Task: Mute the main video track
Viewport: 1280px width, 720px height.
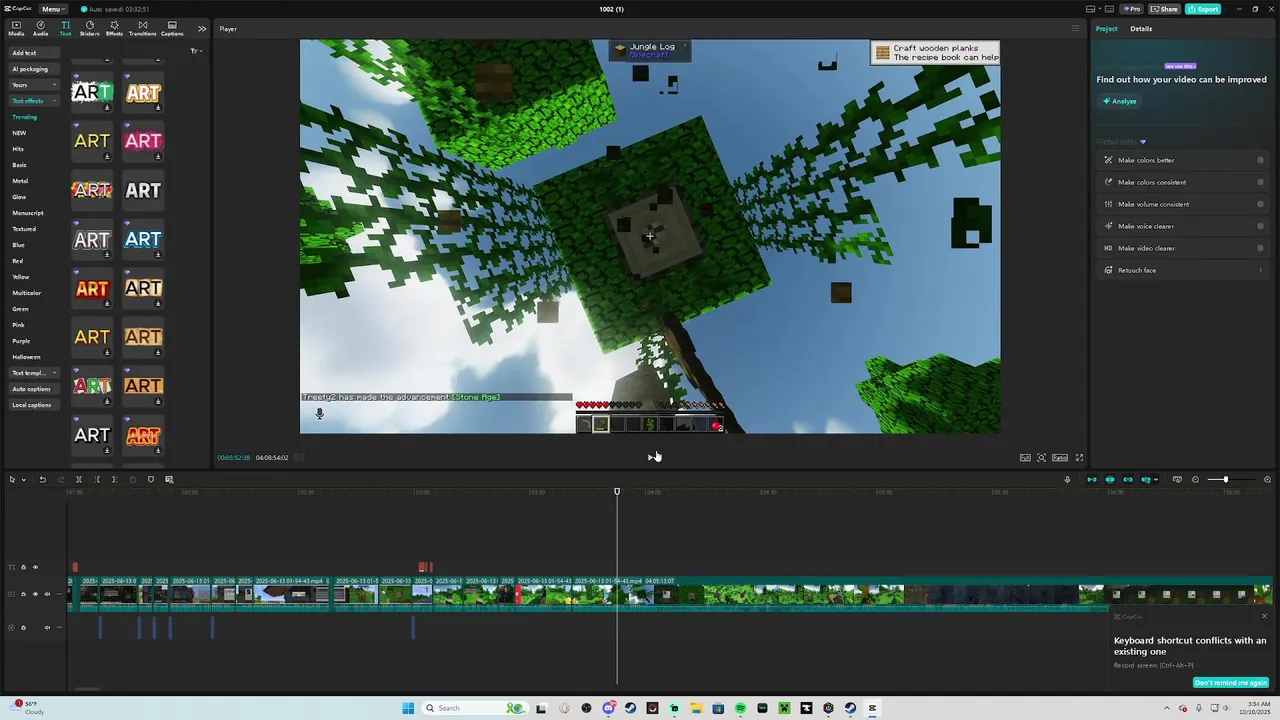Action: pyautogui.click(x=48, y=594)
